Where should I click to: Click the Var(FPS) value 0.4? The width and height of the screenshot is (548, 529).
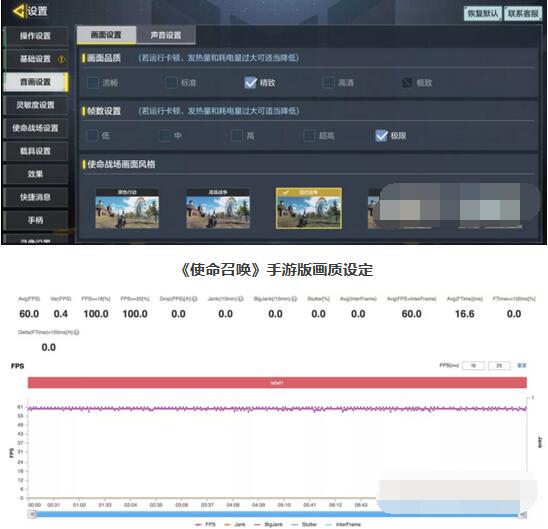point(61,314)
